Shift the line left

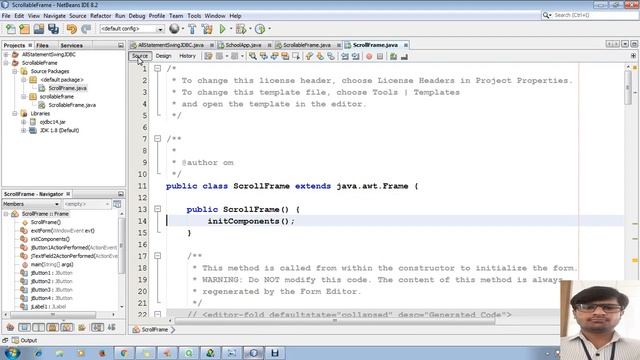coord(345,56)
